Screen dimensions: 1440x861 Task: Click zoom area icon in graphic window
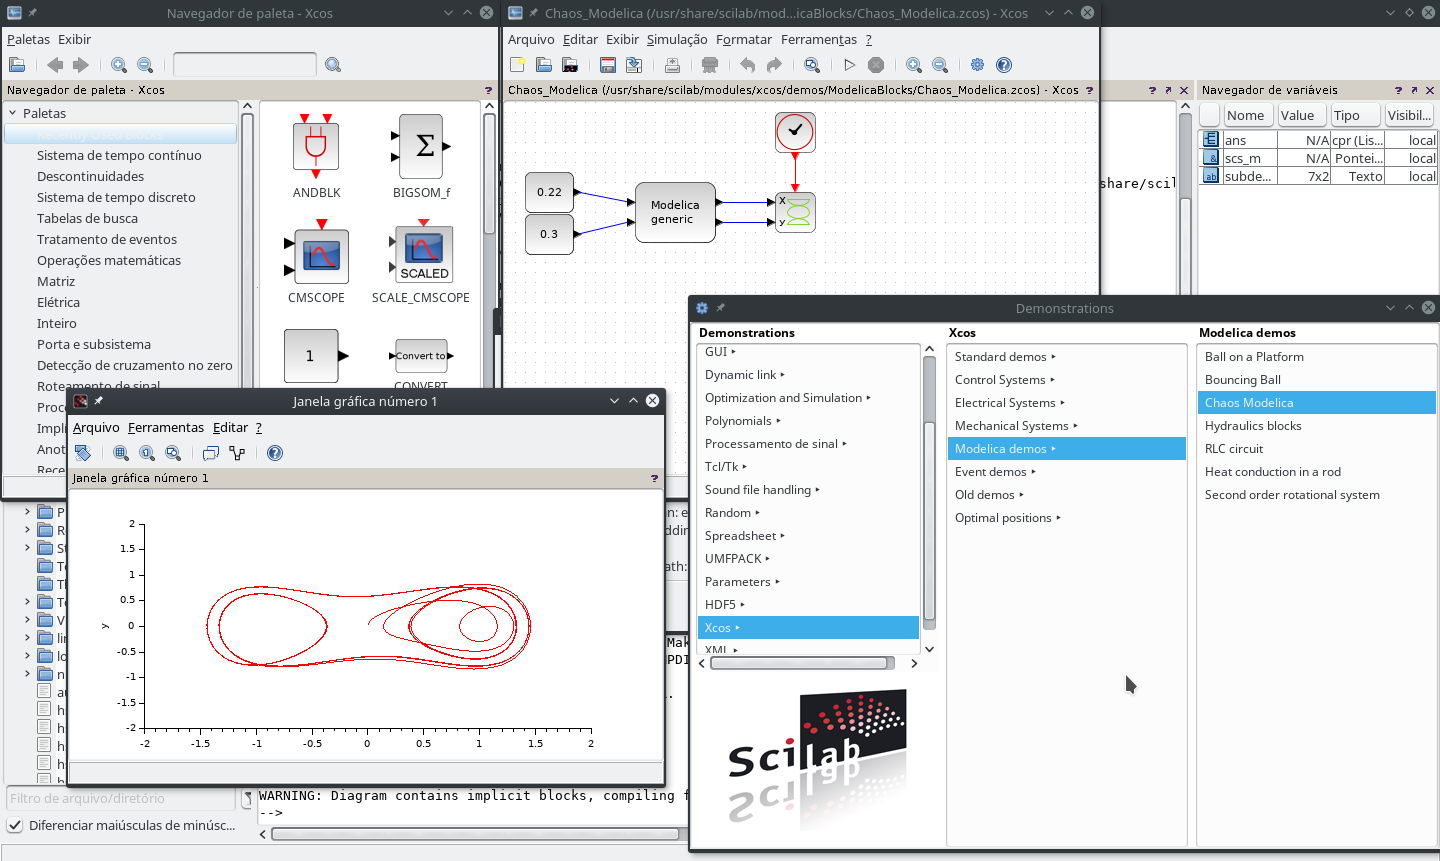click(121, 453)
